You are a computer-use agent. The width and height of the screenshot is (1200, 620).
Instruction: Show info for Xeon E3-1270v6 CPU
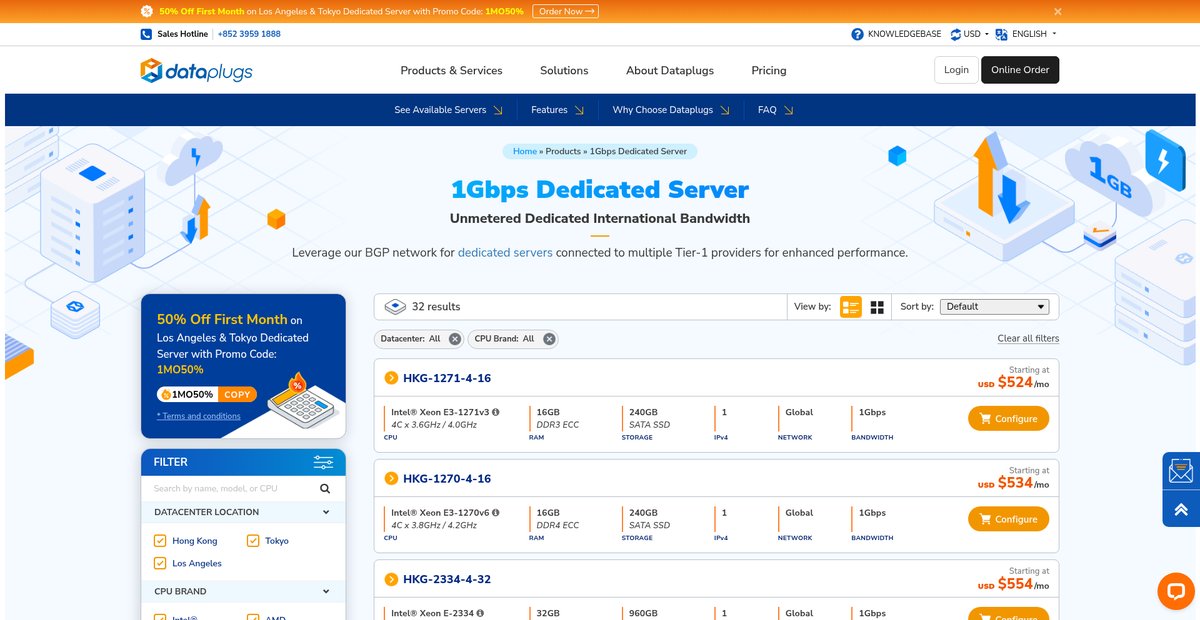[x=496, y=513]
